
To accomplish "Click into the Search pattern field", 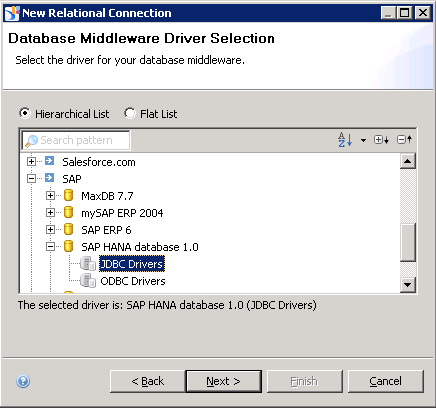I will coord(76,140).
